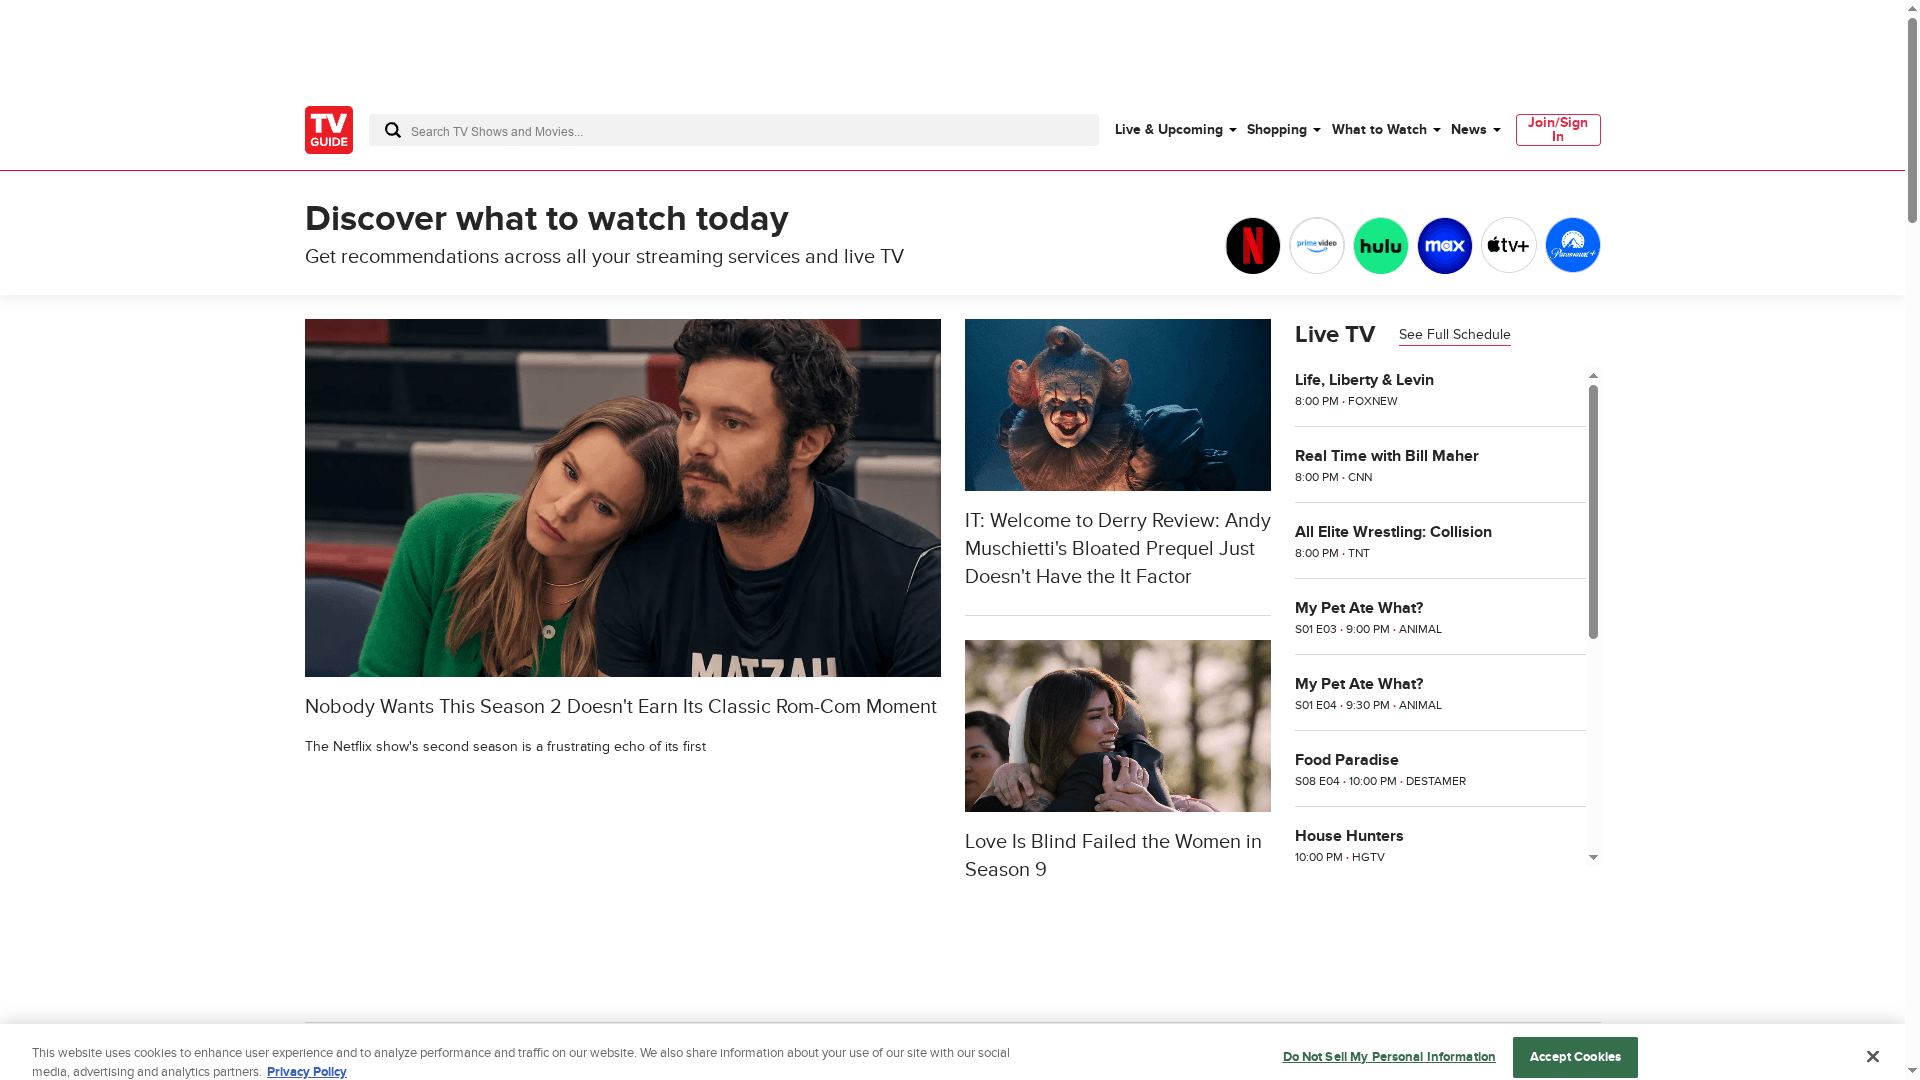Dismiss the cookie banner with X

(1872, 1057)
